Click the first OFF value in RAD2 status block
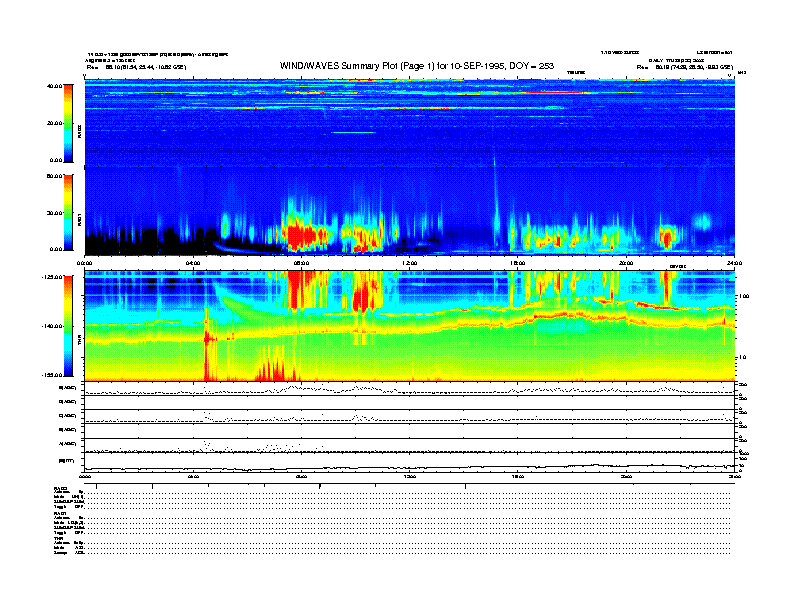792x612 pixels. (79, 506)
